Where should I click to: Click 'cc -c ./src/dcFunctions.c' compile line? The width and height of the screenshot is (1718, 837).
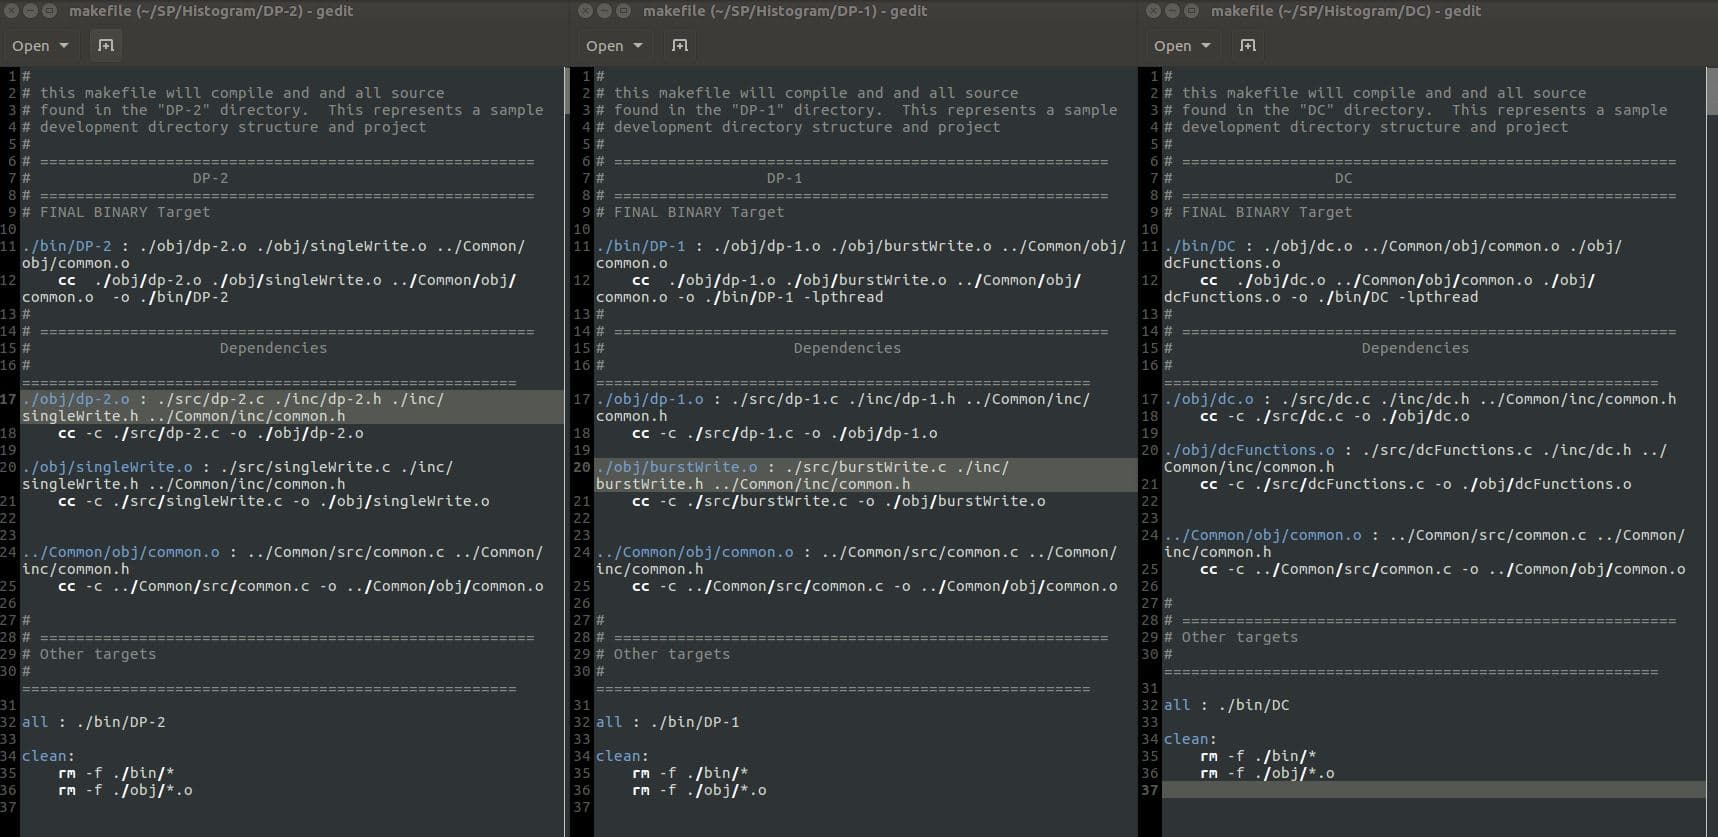point(1416,484)
